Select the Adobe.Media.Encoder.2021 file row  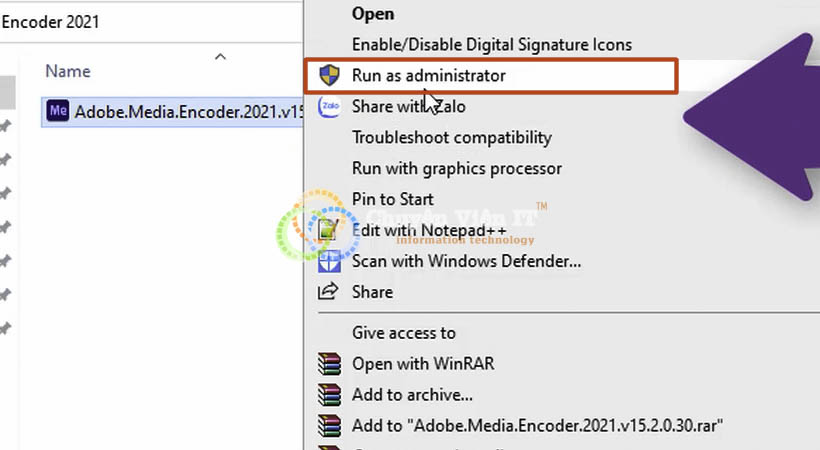[172, 111]
